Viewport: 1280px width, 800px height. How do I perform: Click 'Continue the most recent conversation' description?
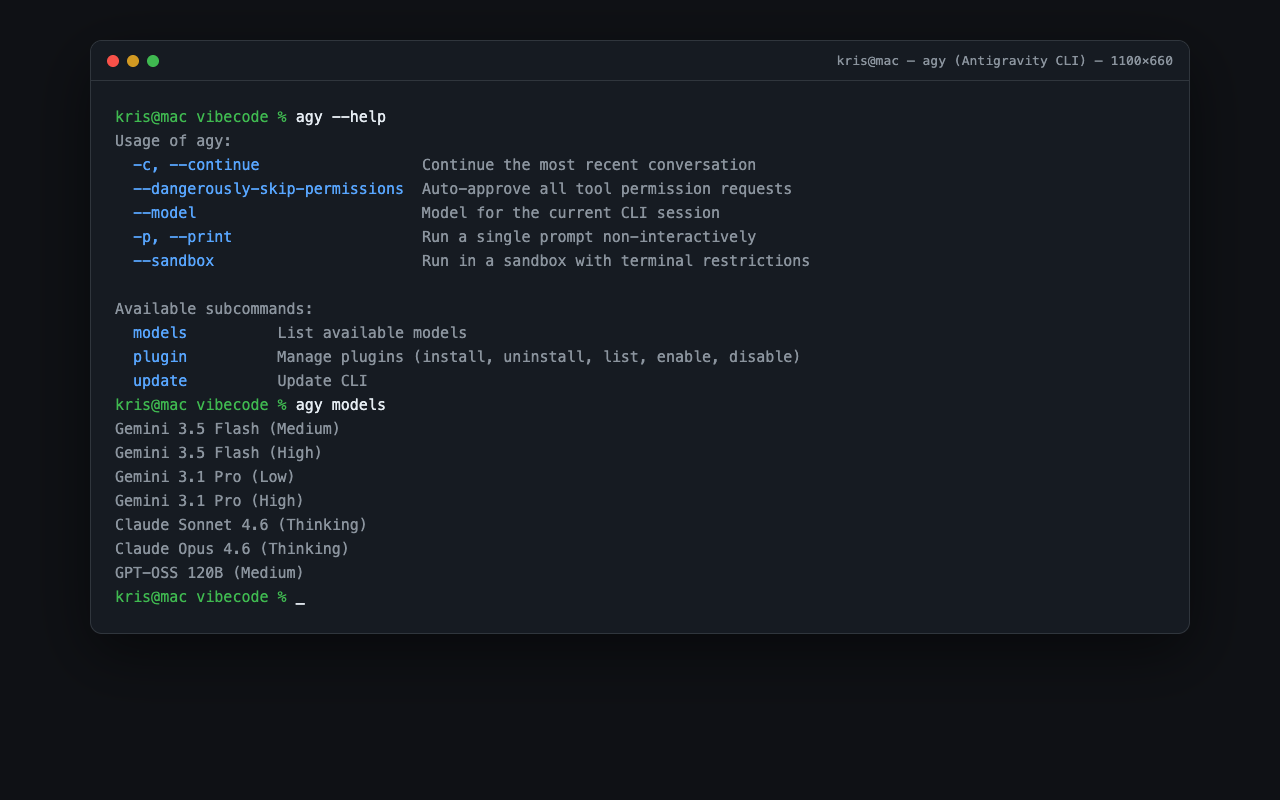[589, 165]
